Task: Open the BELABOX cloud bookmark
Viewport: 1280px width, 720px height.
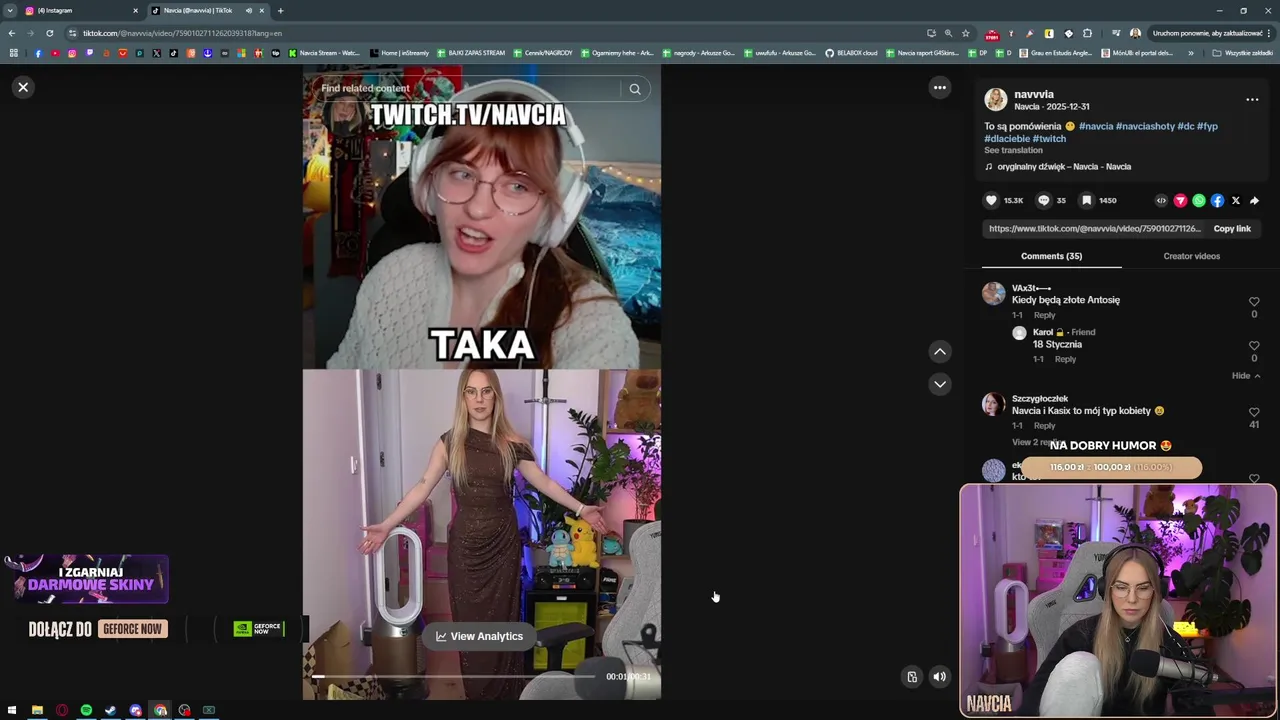Action: (x=851, y=53)
